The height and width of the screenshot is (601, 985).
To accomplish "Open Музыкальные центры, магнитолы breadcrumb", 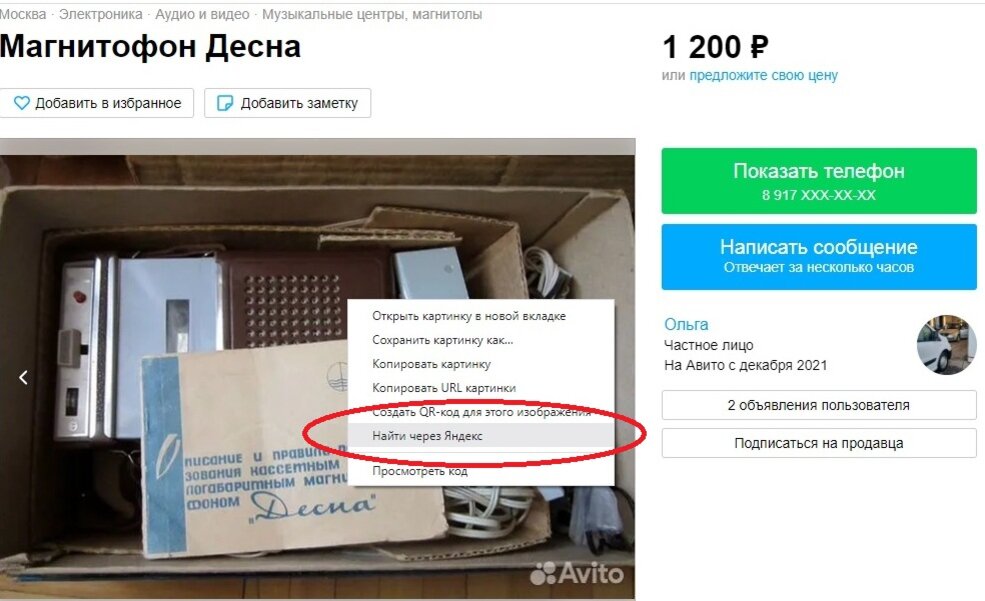I will (x=372, y=14).
